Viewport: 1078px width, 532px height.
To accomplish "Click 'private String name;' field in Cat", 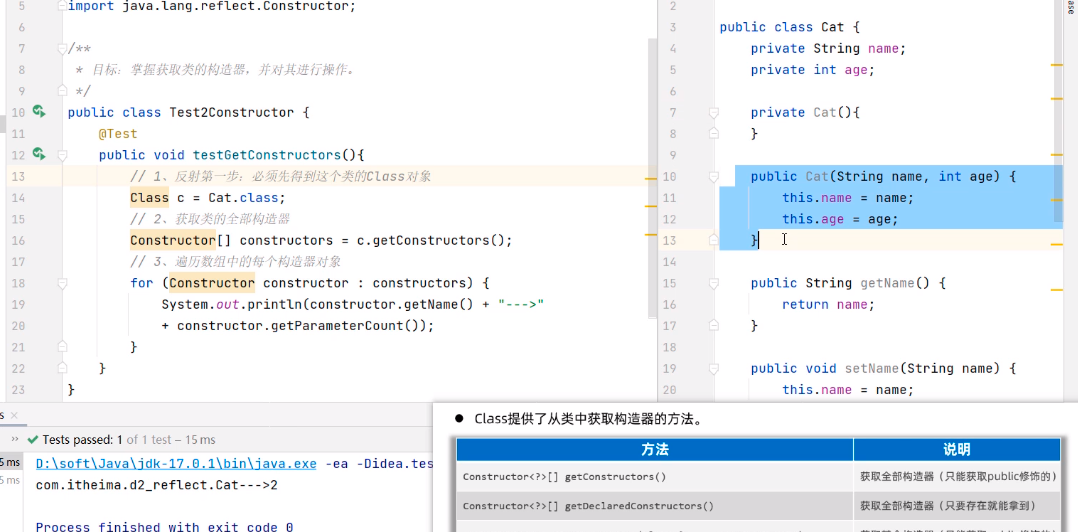I will (828, 48).
